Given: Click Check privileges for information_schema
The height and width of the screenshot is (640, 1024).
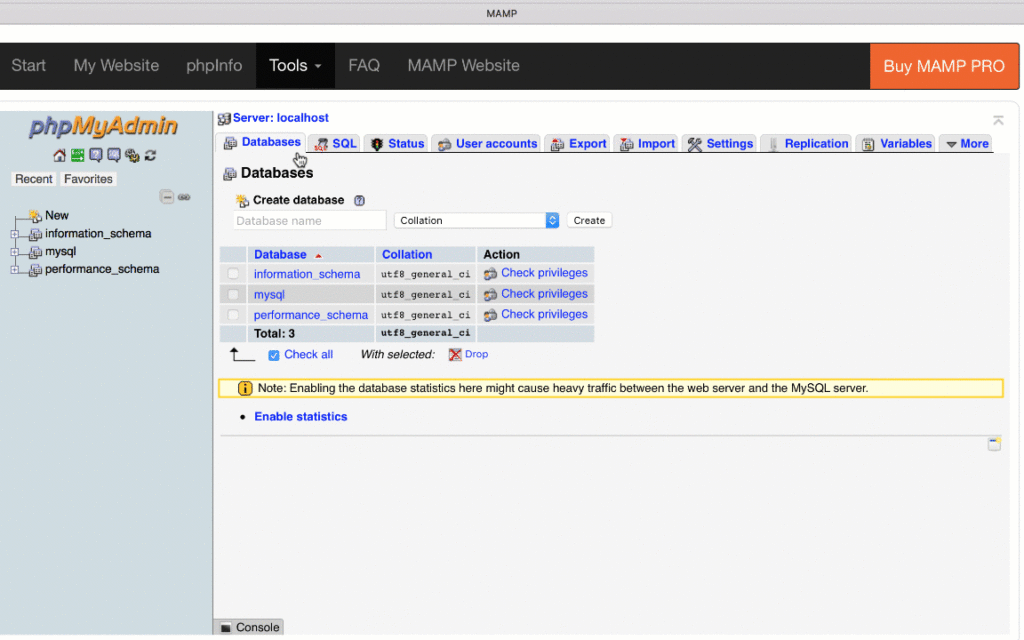Looking at the screenshot, I should (544, 273).
